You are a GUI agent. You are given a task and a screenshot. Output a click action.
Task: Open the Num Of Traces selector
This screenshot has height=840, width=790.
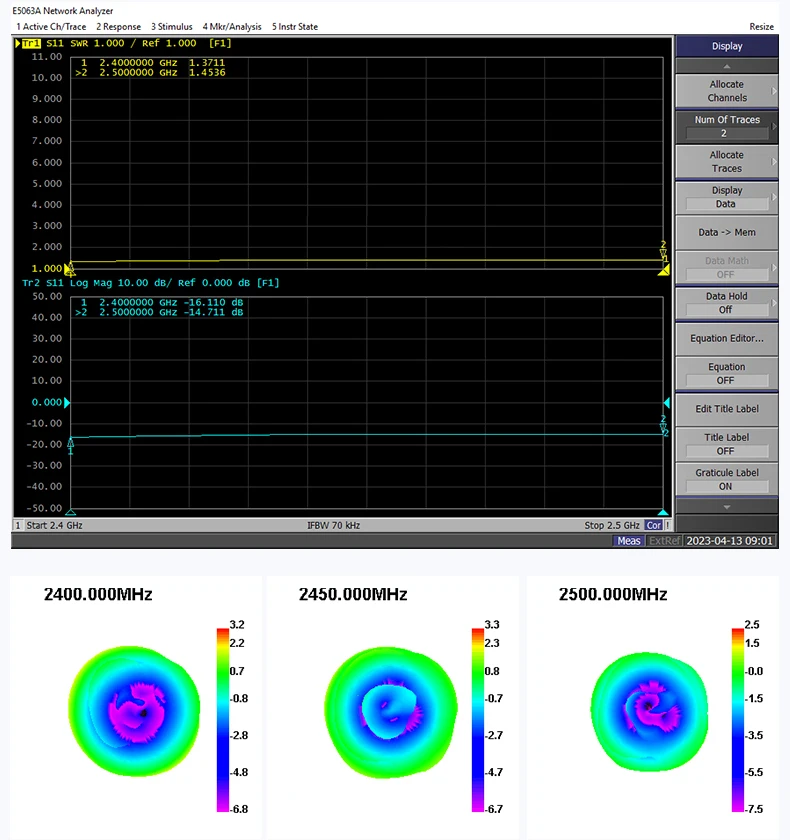point(727,126)
